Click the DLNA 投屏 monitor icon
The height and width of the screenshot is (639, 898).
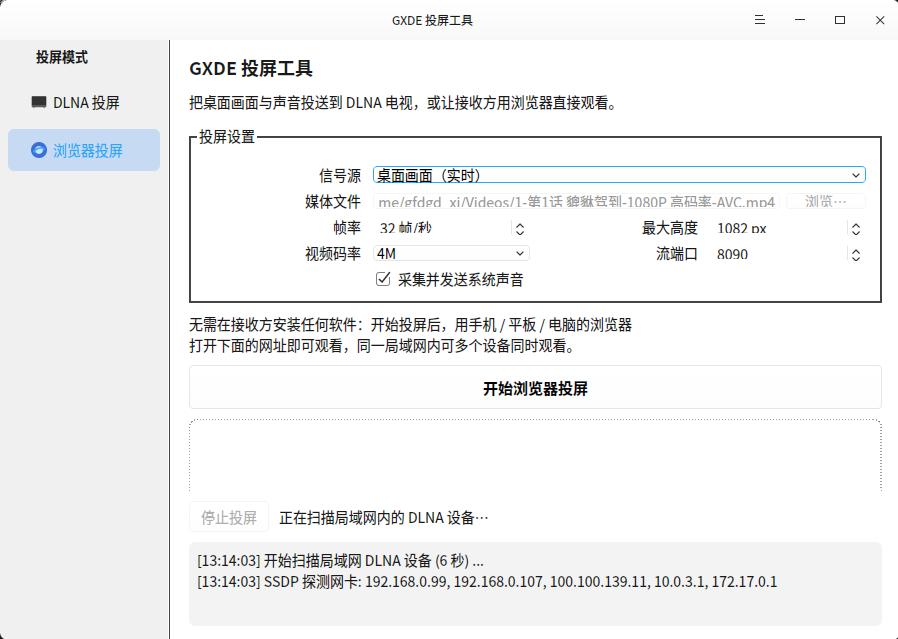(x=38, y=102)
